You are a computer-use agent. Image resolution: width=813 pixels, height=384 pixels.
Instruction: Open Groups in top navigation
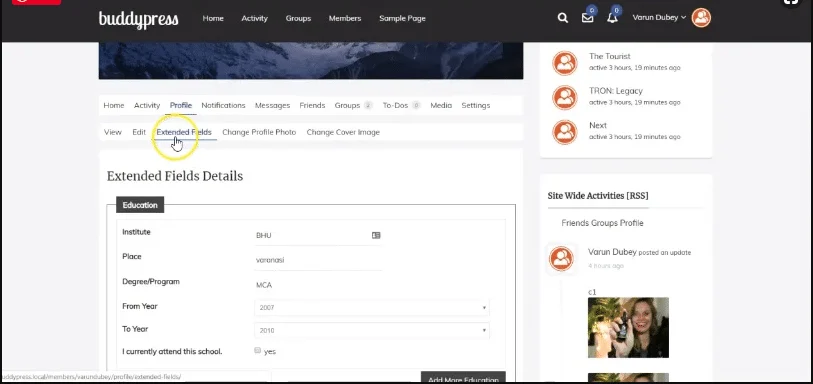coord(298,18)
